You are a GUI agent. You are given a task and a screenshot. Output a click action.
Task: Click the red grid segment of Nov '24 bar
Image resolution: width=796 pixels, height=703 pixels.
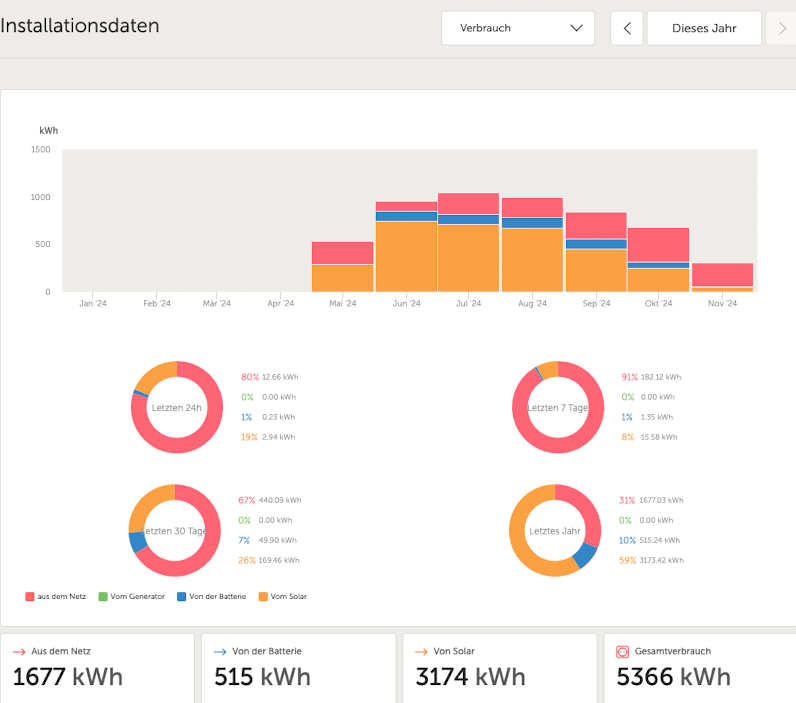(722, 275)
